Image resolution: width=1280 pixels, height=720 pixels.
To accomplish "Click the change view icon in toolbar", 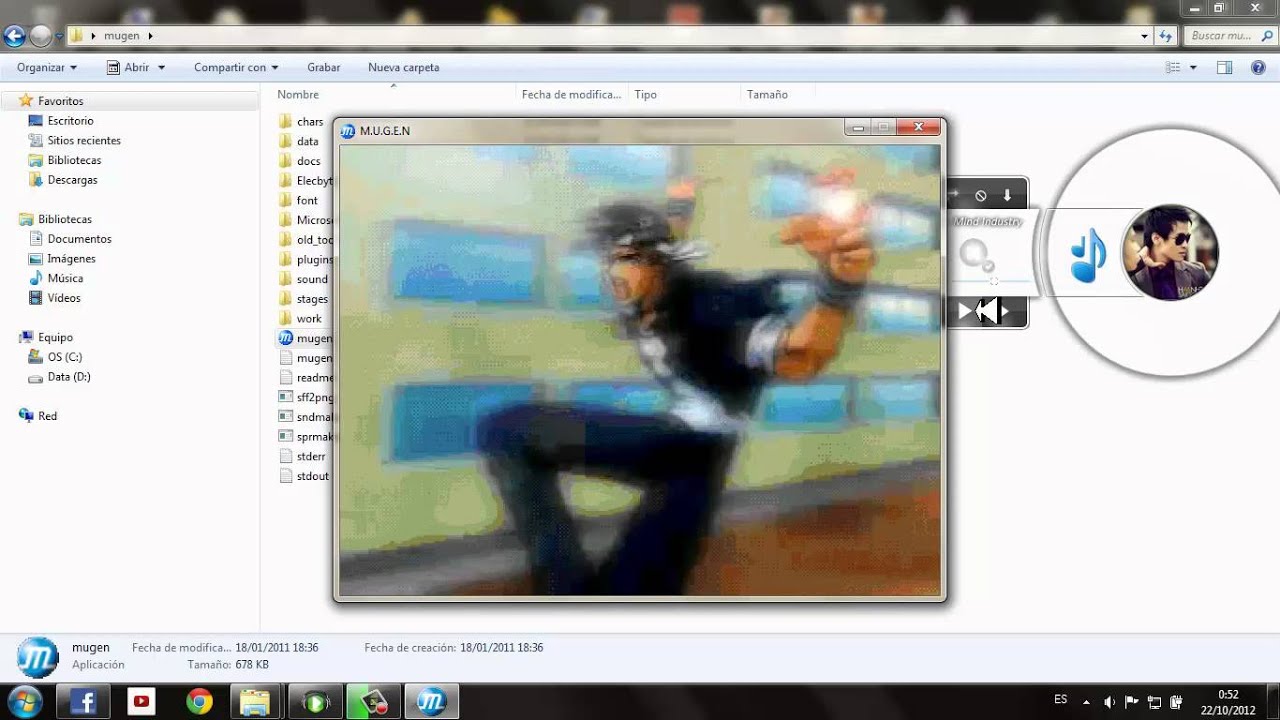I will 1174,67.
